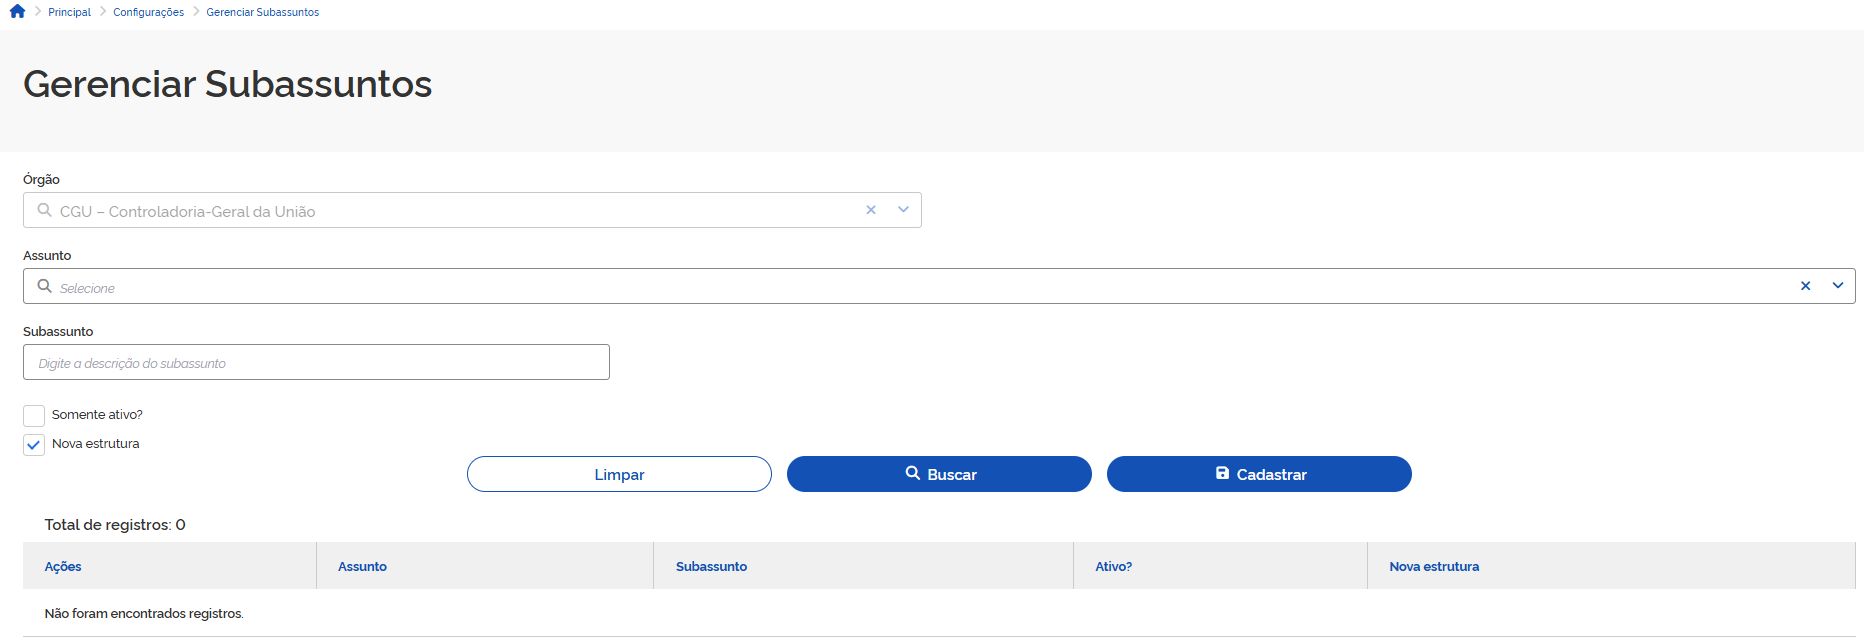Click the search icon on Buscar button
Viewport: 1864px width, 641px height.
coord(912,473)
